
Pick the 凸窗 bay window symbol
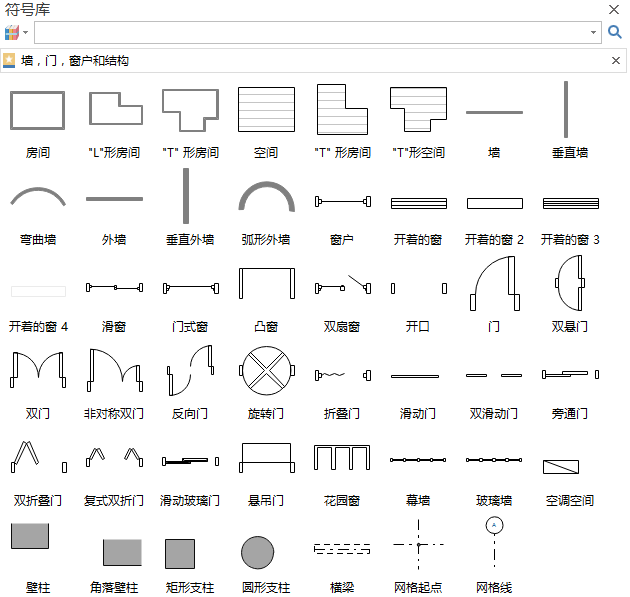click(267, 283)
